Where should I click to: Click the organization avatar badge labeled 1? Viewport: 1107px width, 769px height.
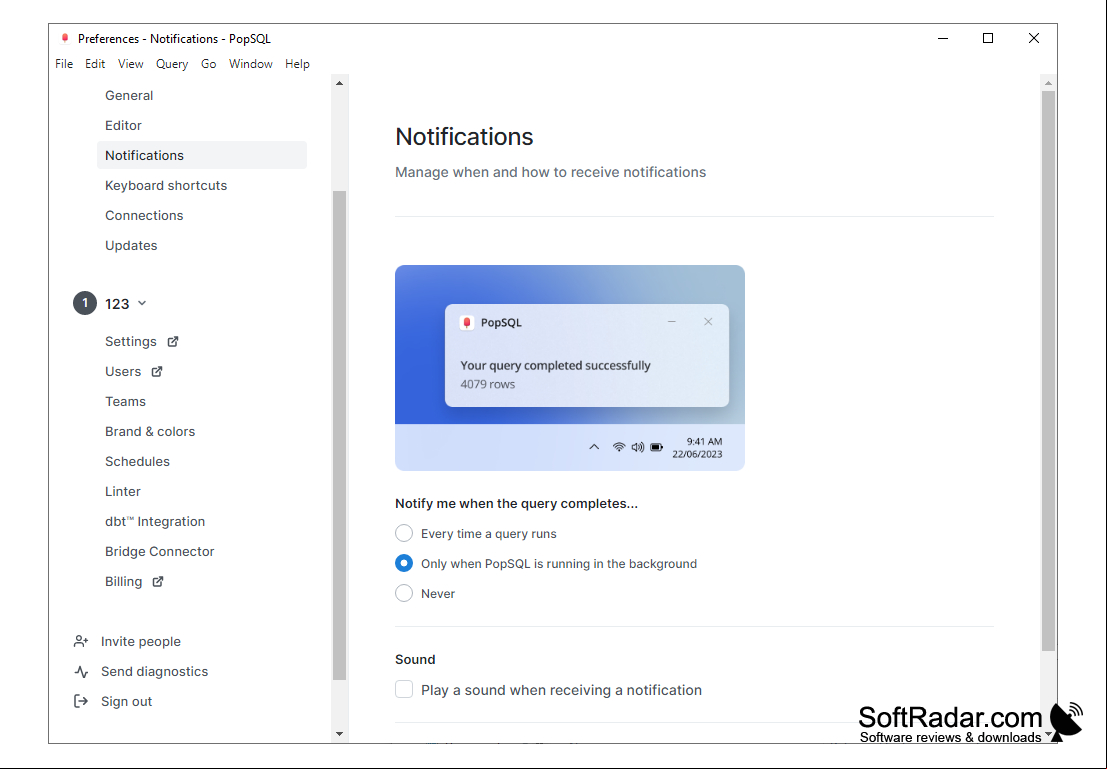coord(85,303)
